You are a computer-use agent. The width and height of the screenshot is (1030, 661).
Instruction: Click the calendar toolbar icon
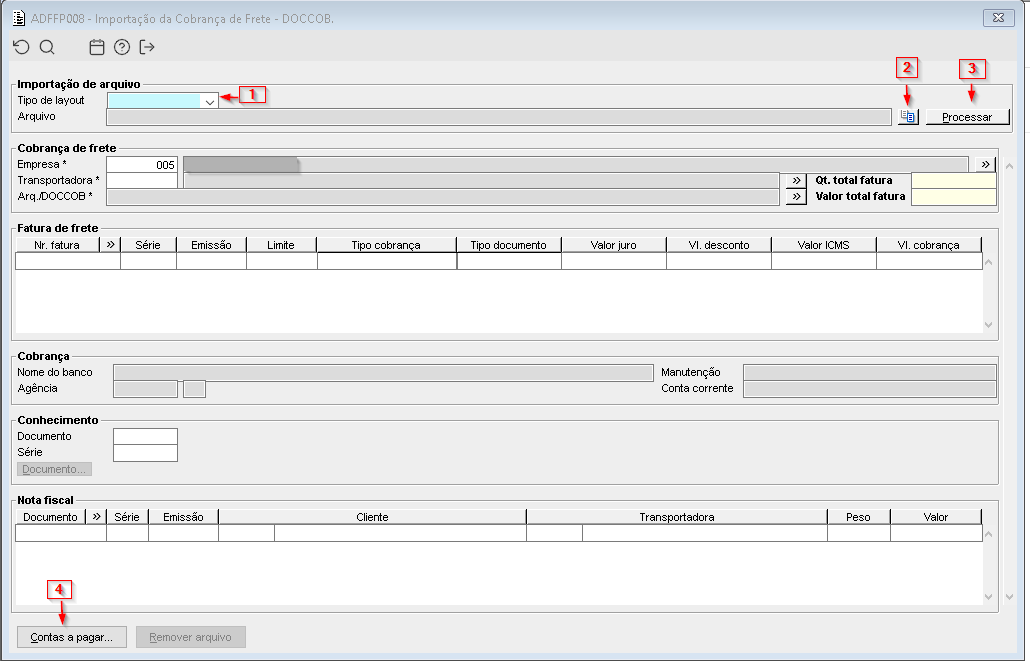(x=97, y=47)
